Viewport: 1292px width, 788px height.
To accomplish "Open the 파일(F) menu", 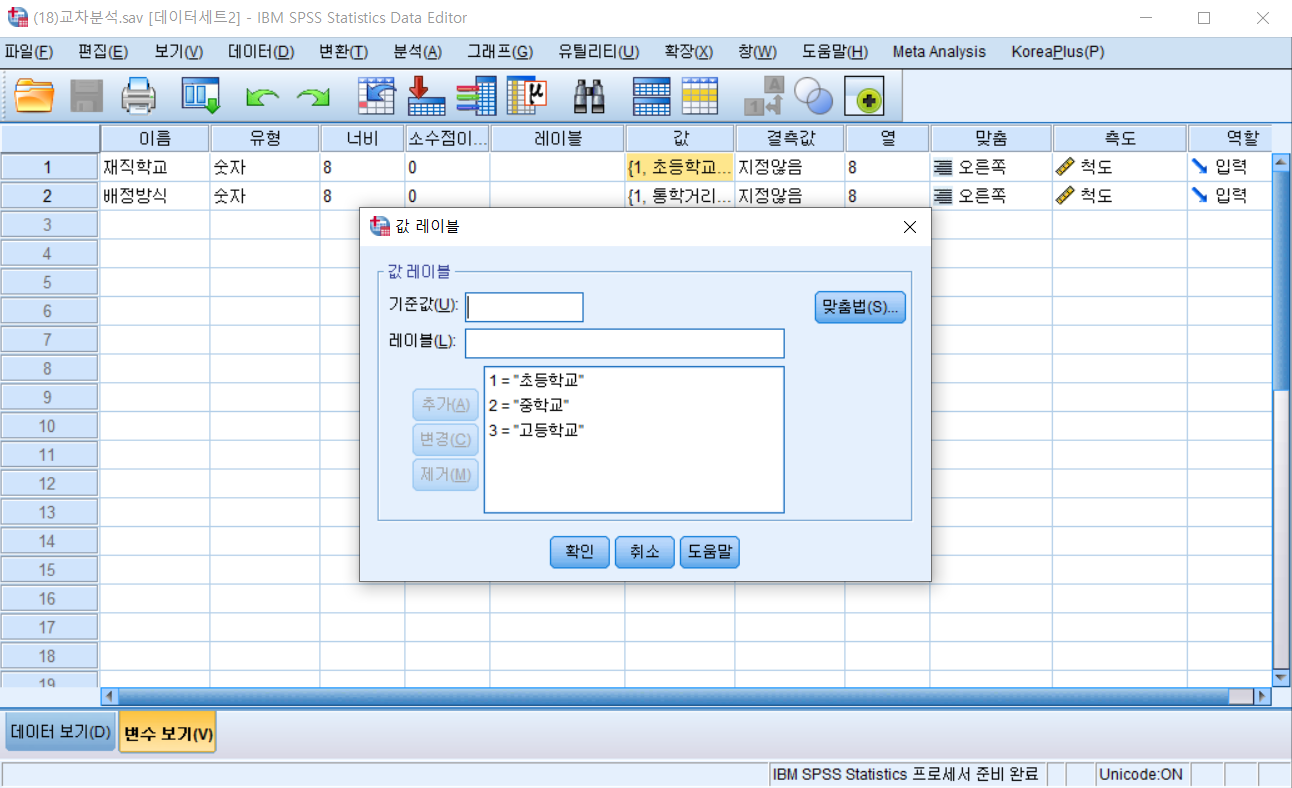I will (29, 52).
